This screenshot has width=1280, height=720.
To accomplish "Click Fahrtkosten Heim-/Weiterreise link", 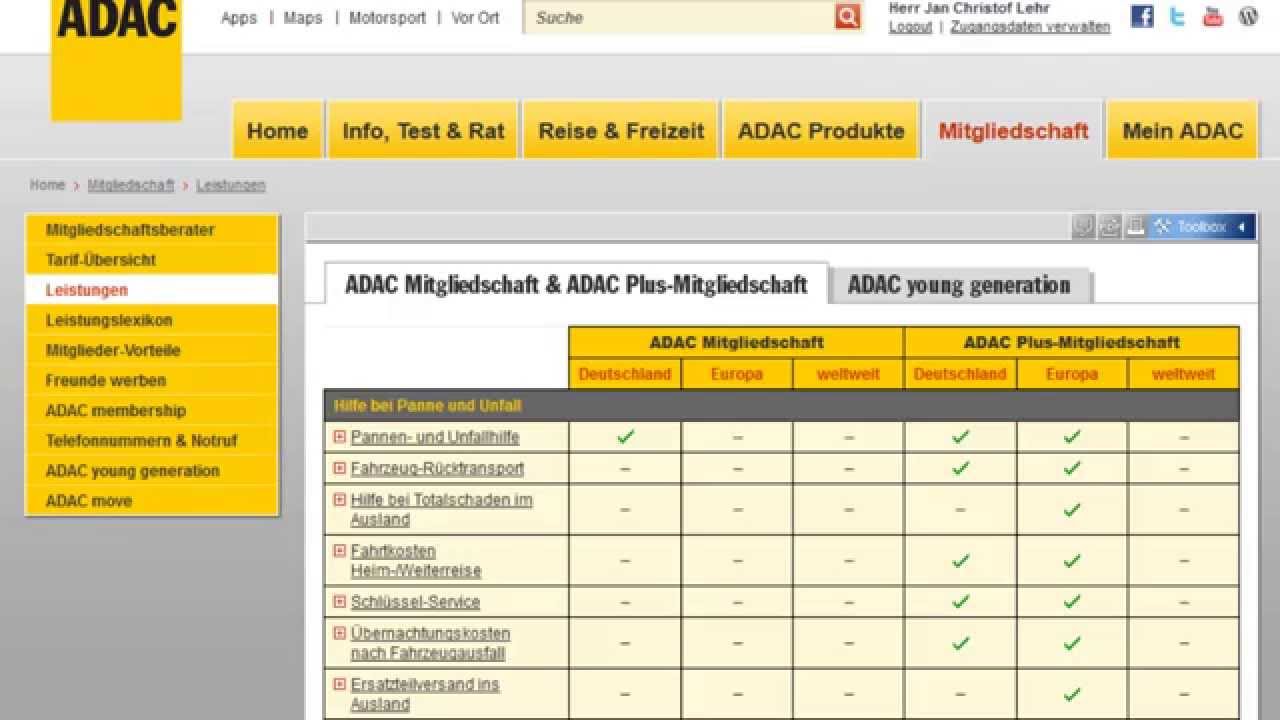I will 416,560.
